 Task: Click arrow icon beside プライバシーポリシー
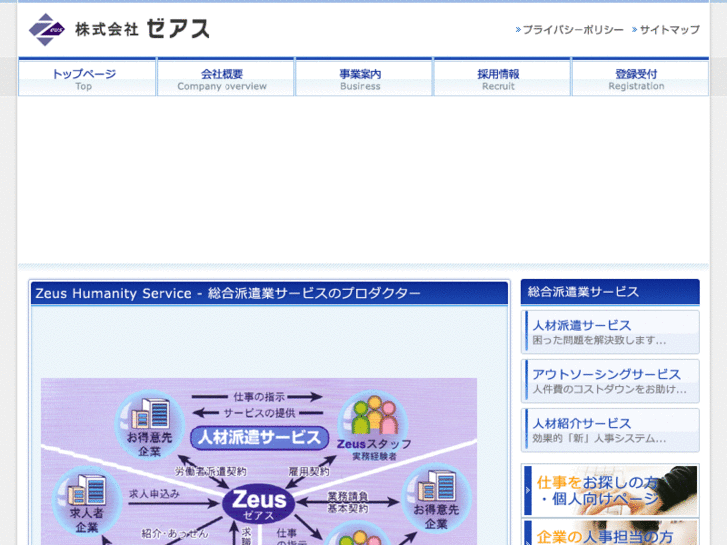[518, 30]
